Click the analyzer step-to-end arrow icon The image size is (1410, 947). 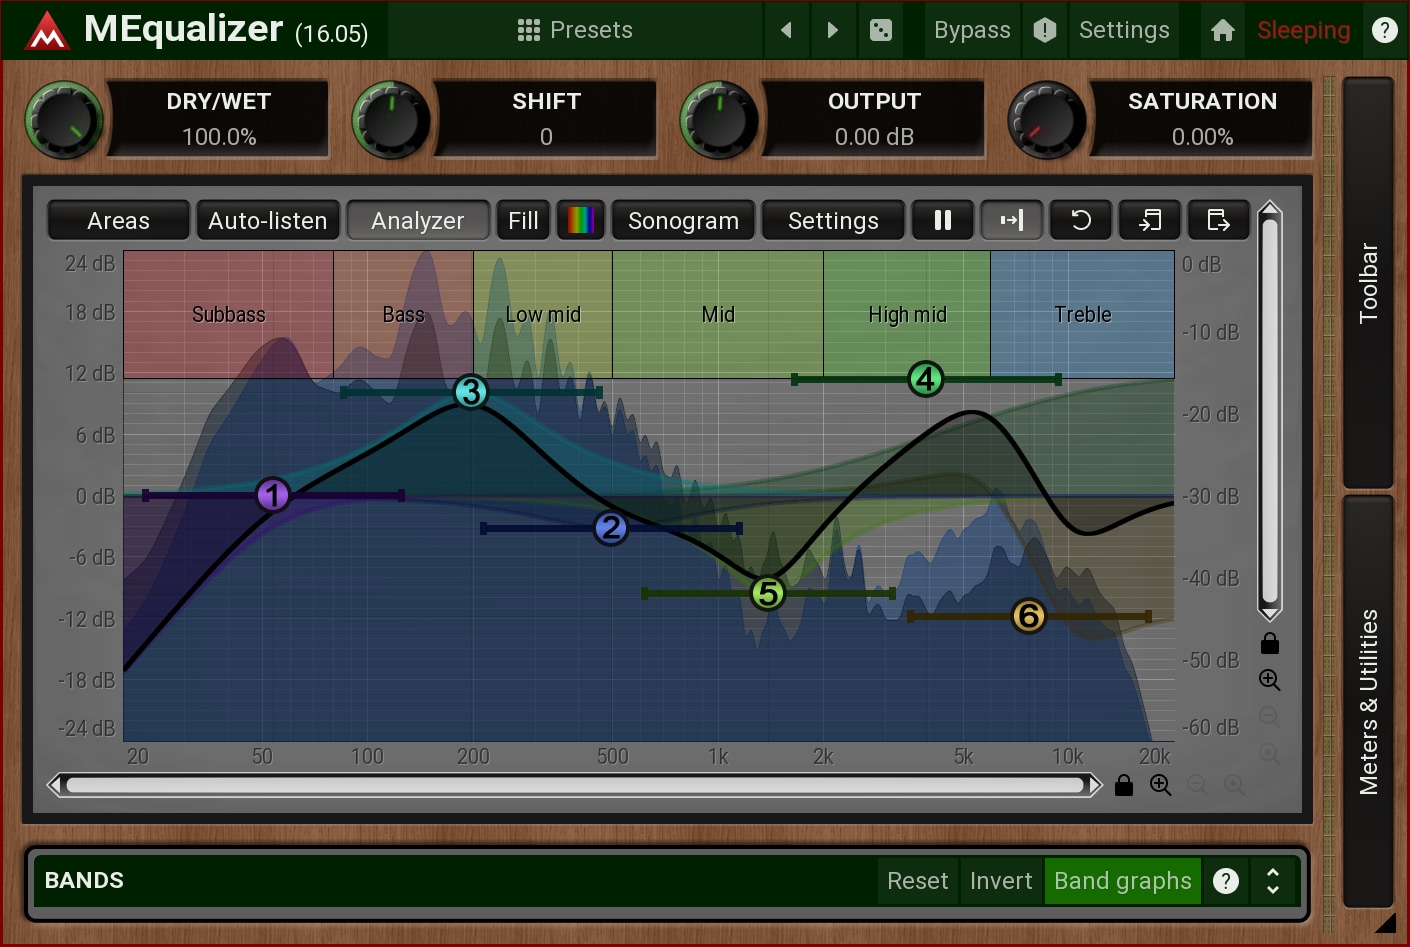pyautogui.click(x=1012, y=220)
